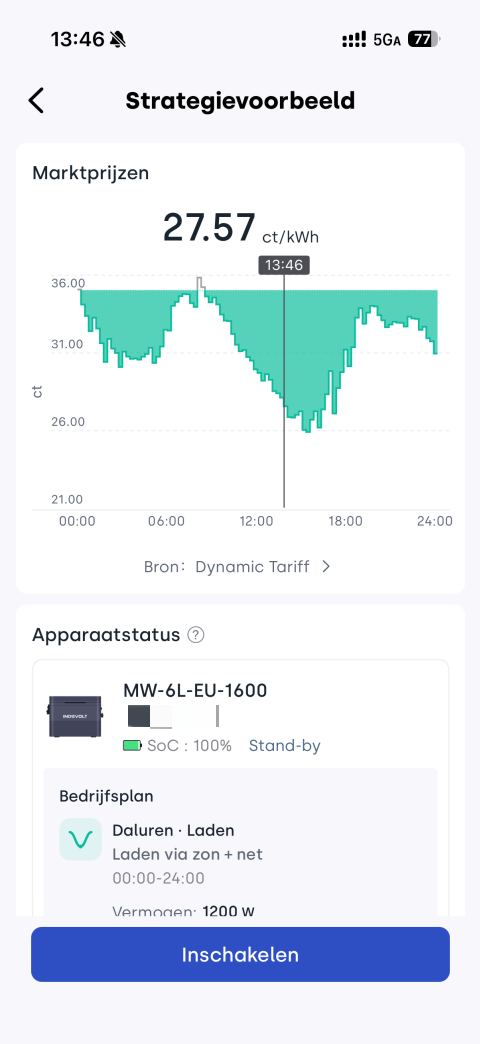This screenshot has width=480, height=1044.
Task: Open the Dynamic Tariff source chevron
Action: (326, 567)
